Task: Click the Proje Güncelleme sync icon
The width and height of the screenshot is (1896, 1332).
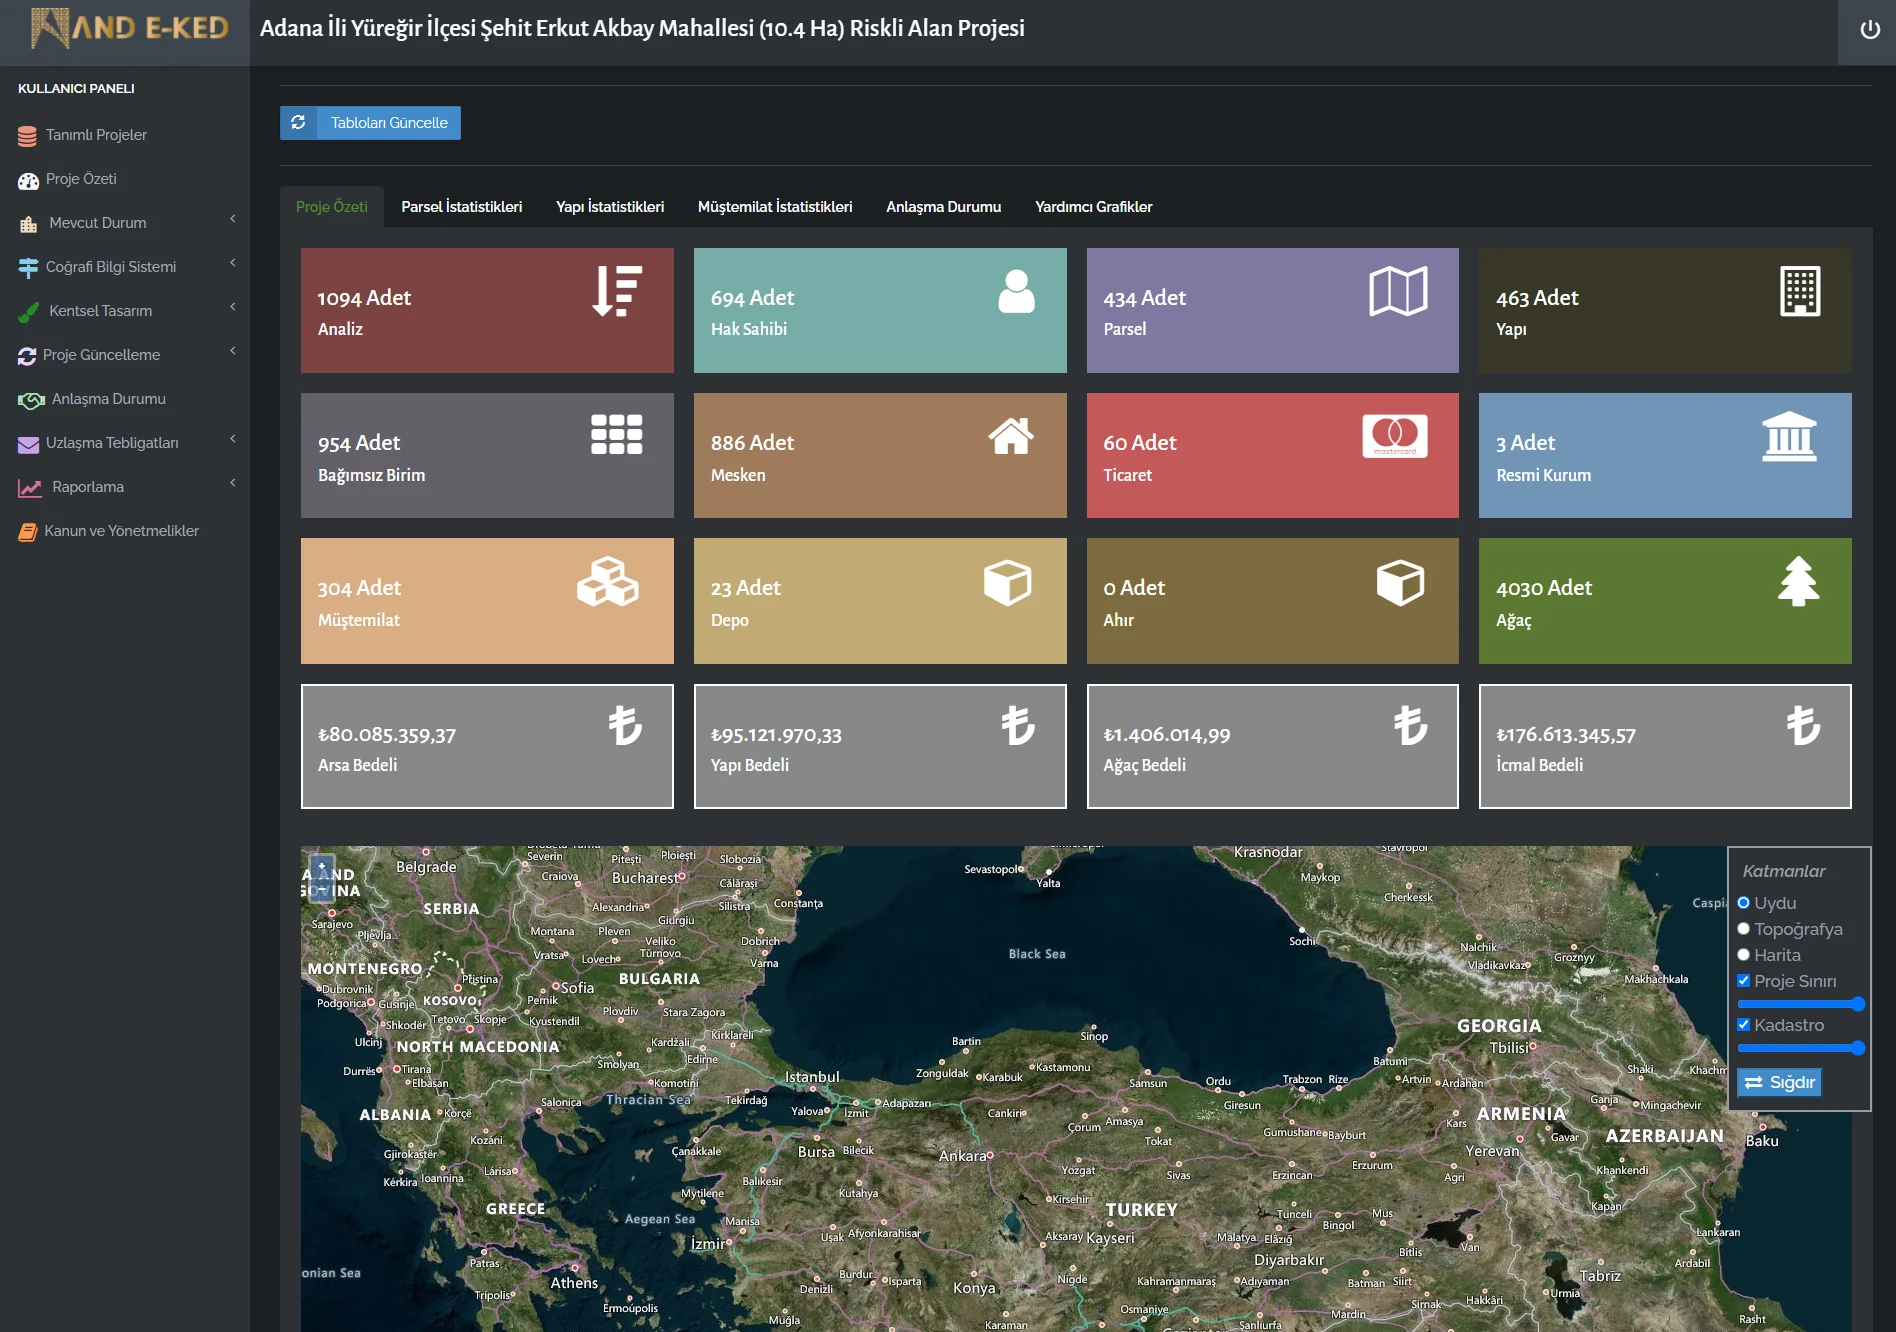Action: pyautogui.click(x=27, y=356)
